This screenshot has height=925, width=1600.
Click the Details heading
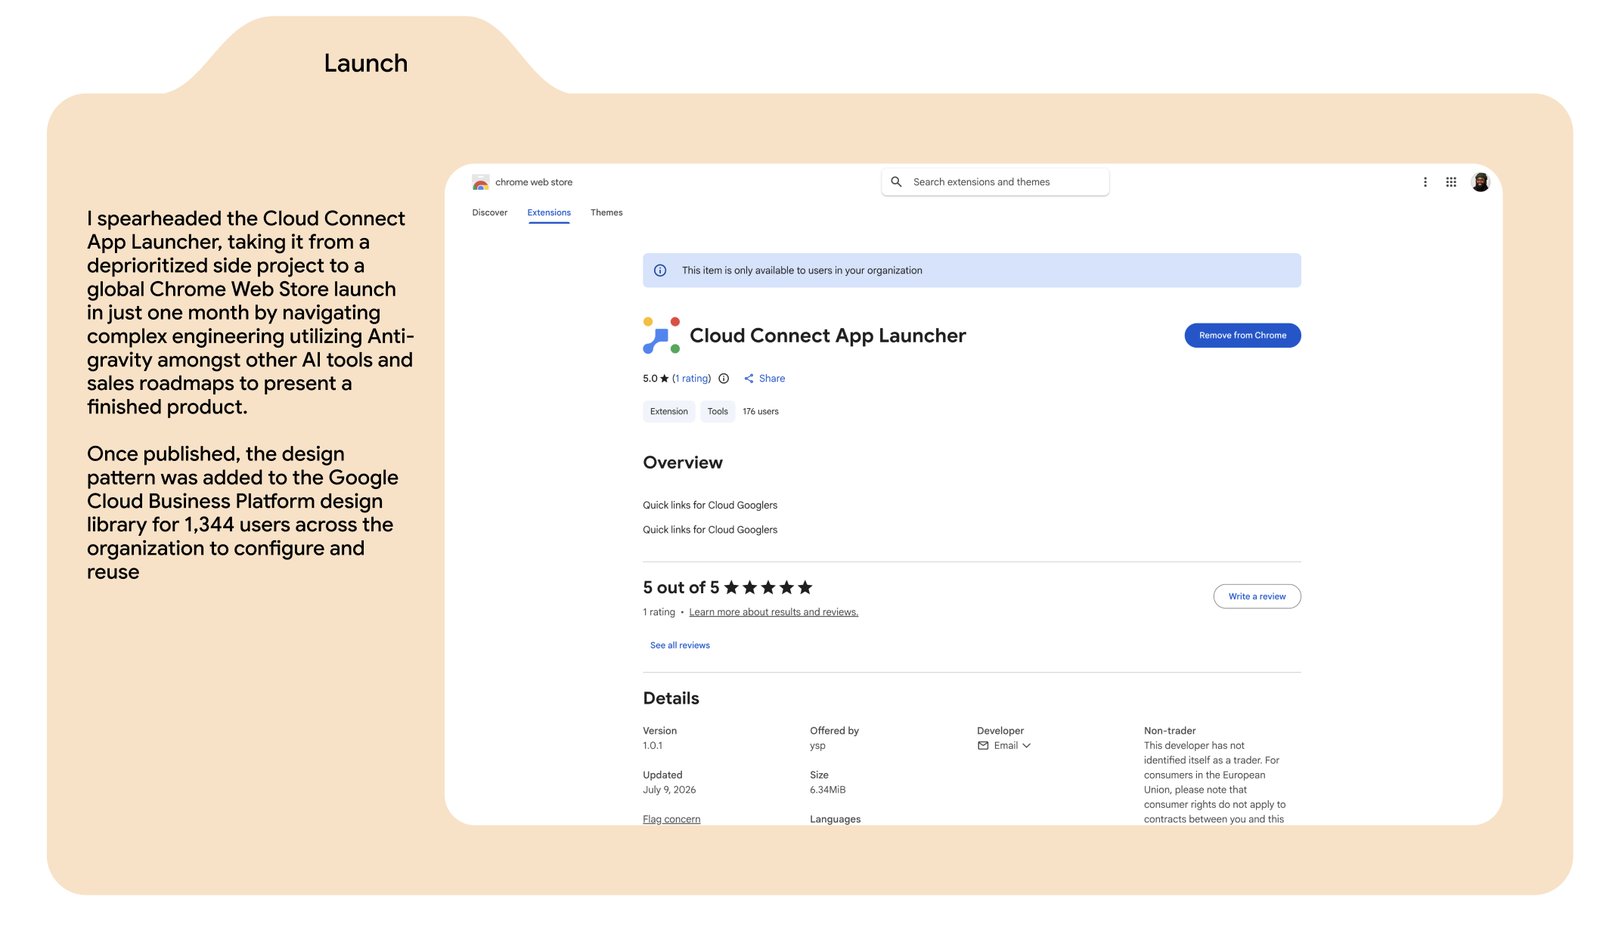point(671,698)
